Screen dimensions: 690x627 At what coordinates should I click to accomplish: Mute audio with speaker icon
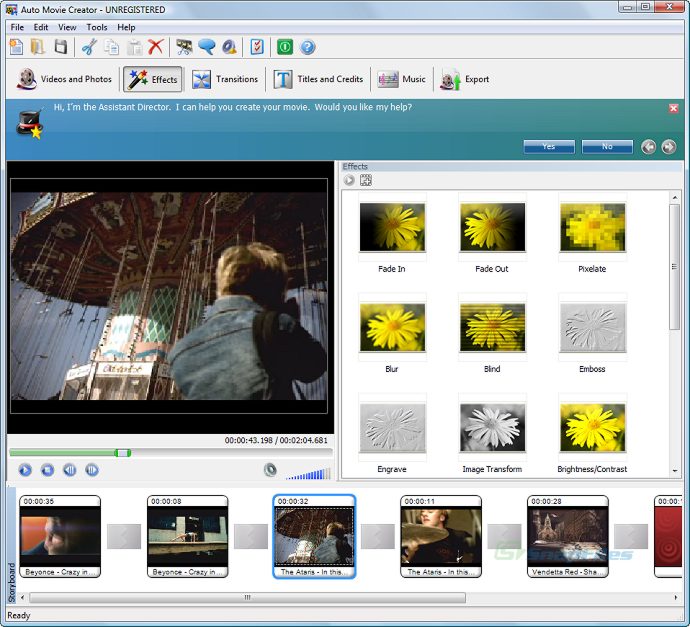pyautogui.click(x=270, y=470)
